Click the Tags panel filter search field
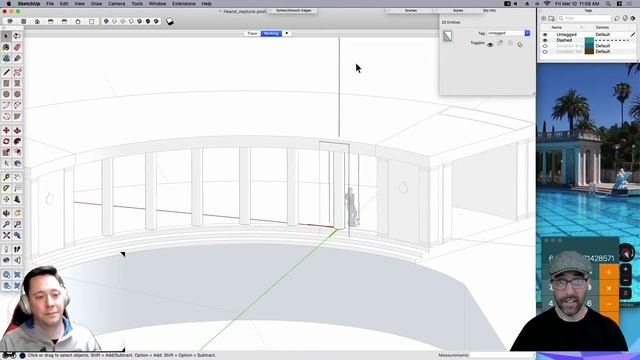This screenshot has height=360, width=640. 584,18
